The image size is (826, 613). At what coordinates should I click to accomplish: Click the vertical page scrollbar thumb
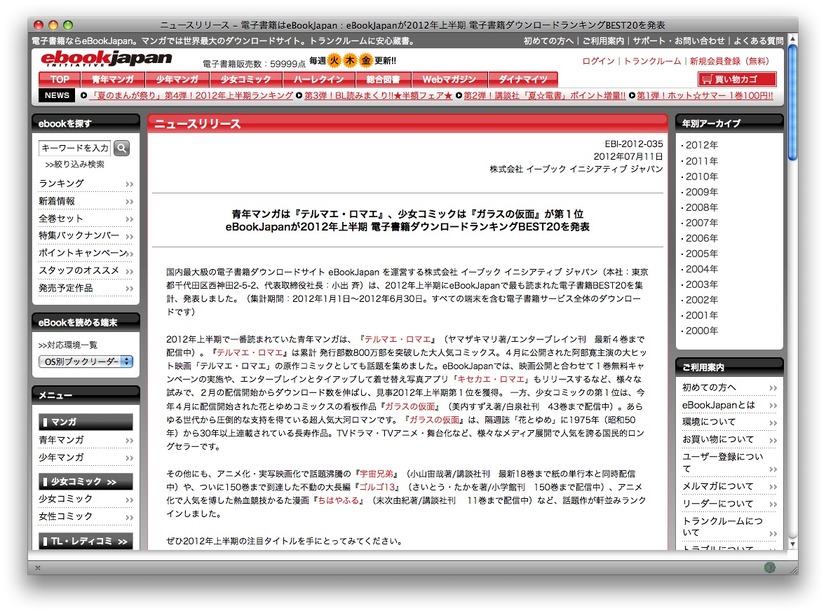[x=792, y=102]
